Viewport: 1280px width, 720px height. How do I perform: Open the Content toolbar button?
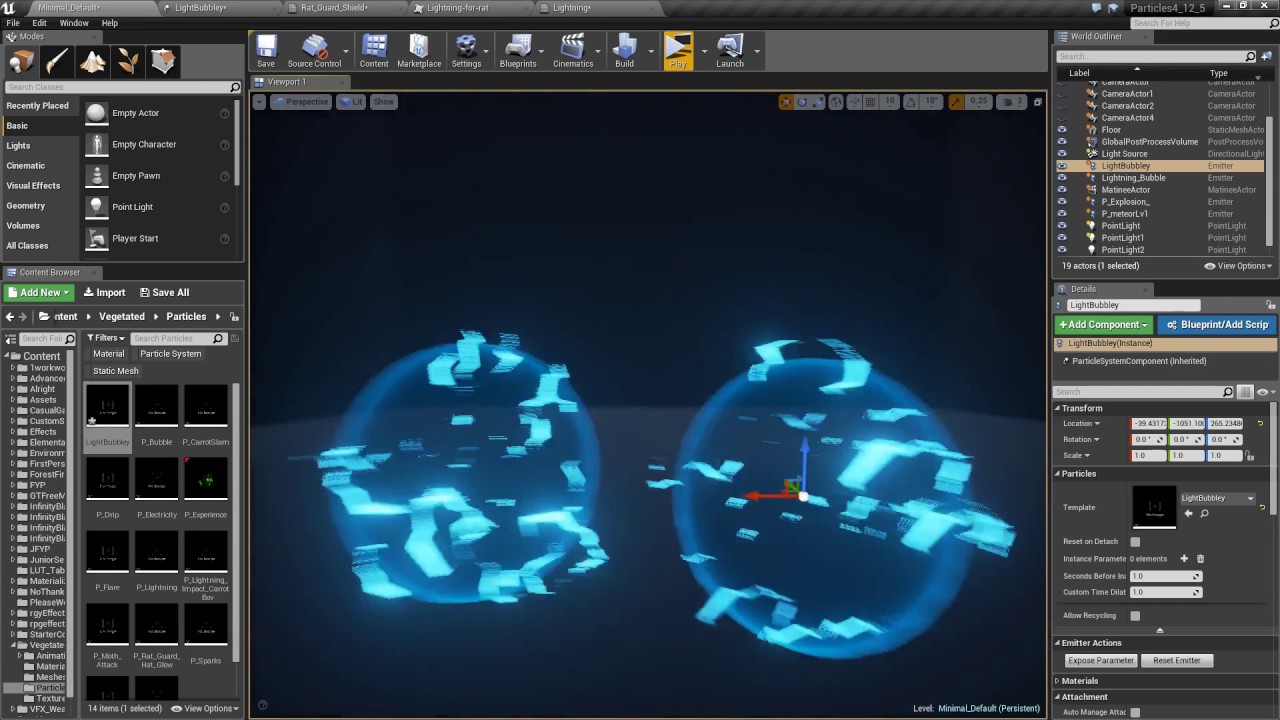(374, 51)
